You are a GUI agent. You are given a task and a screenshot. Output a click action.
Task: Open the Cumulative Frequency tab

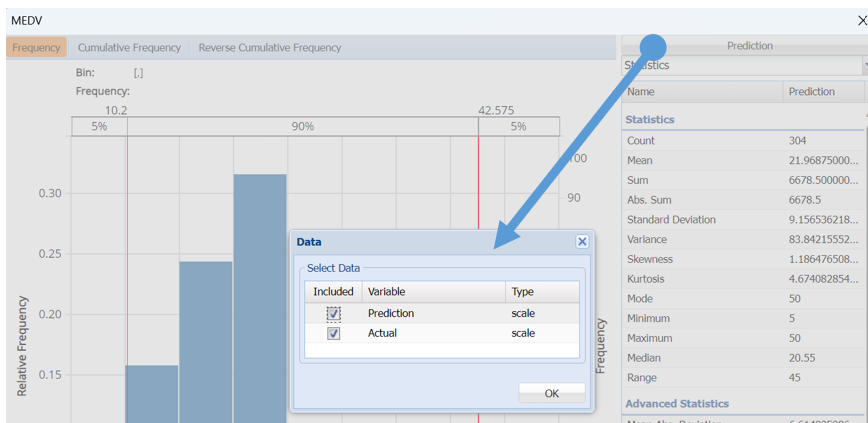tap(129, 47)
